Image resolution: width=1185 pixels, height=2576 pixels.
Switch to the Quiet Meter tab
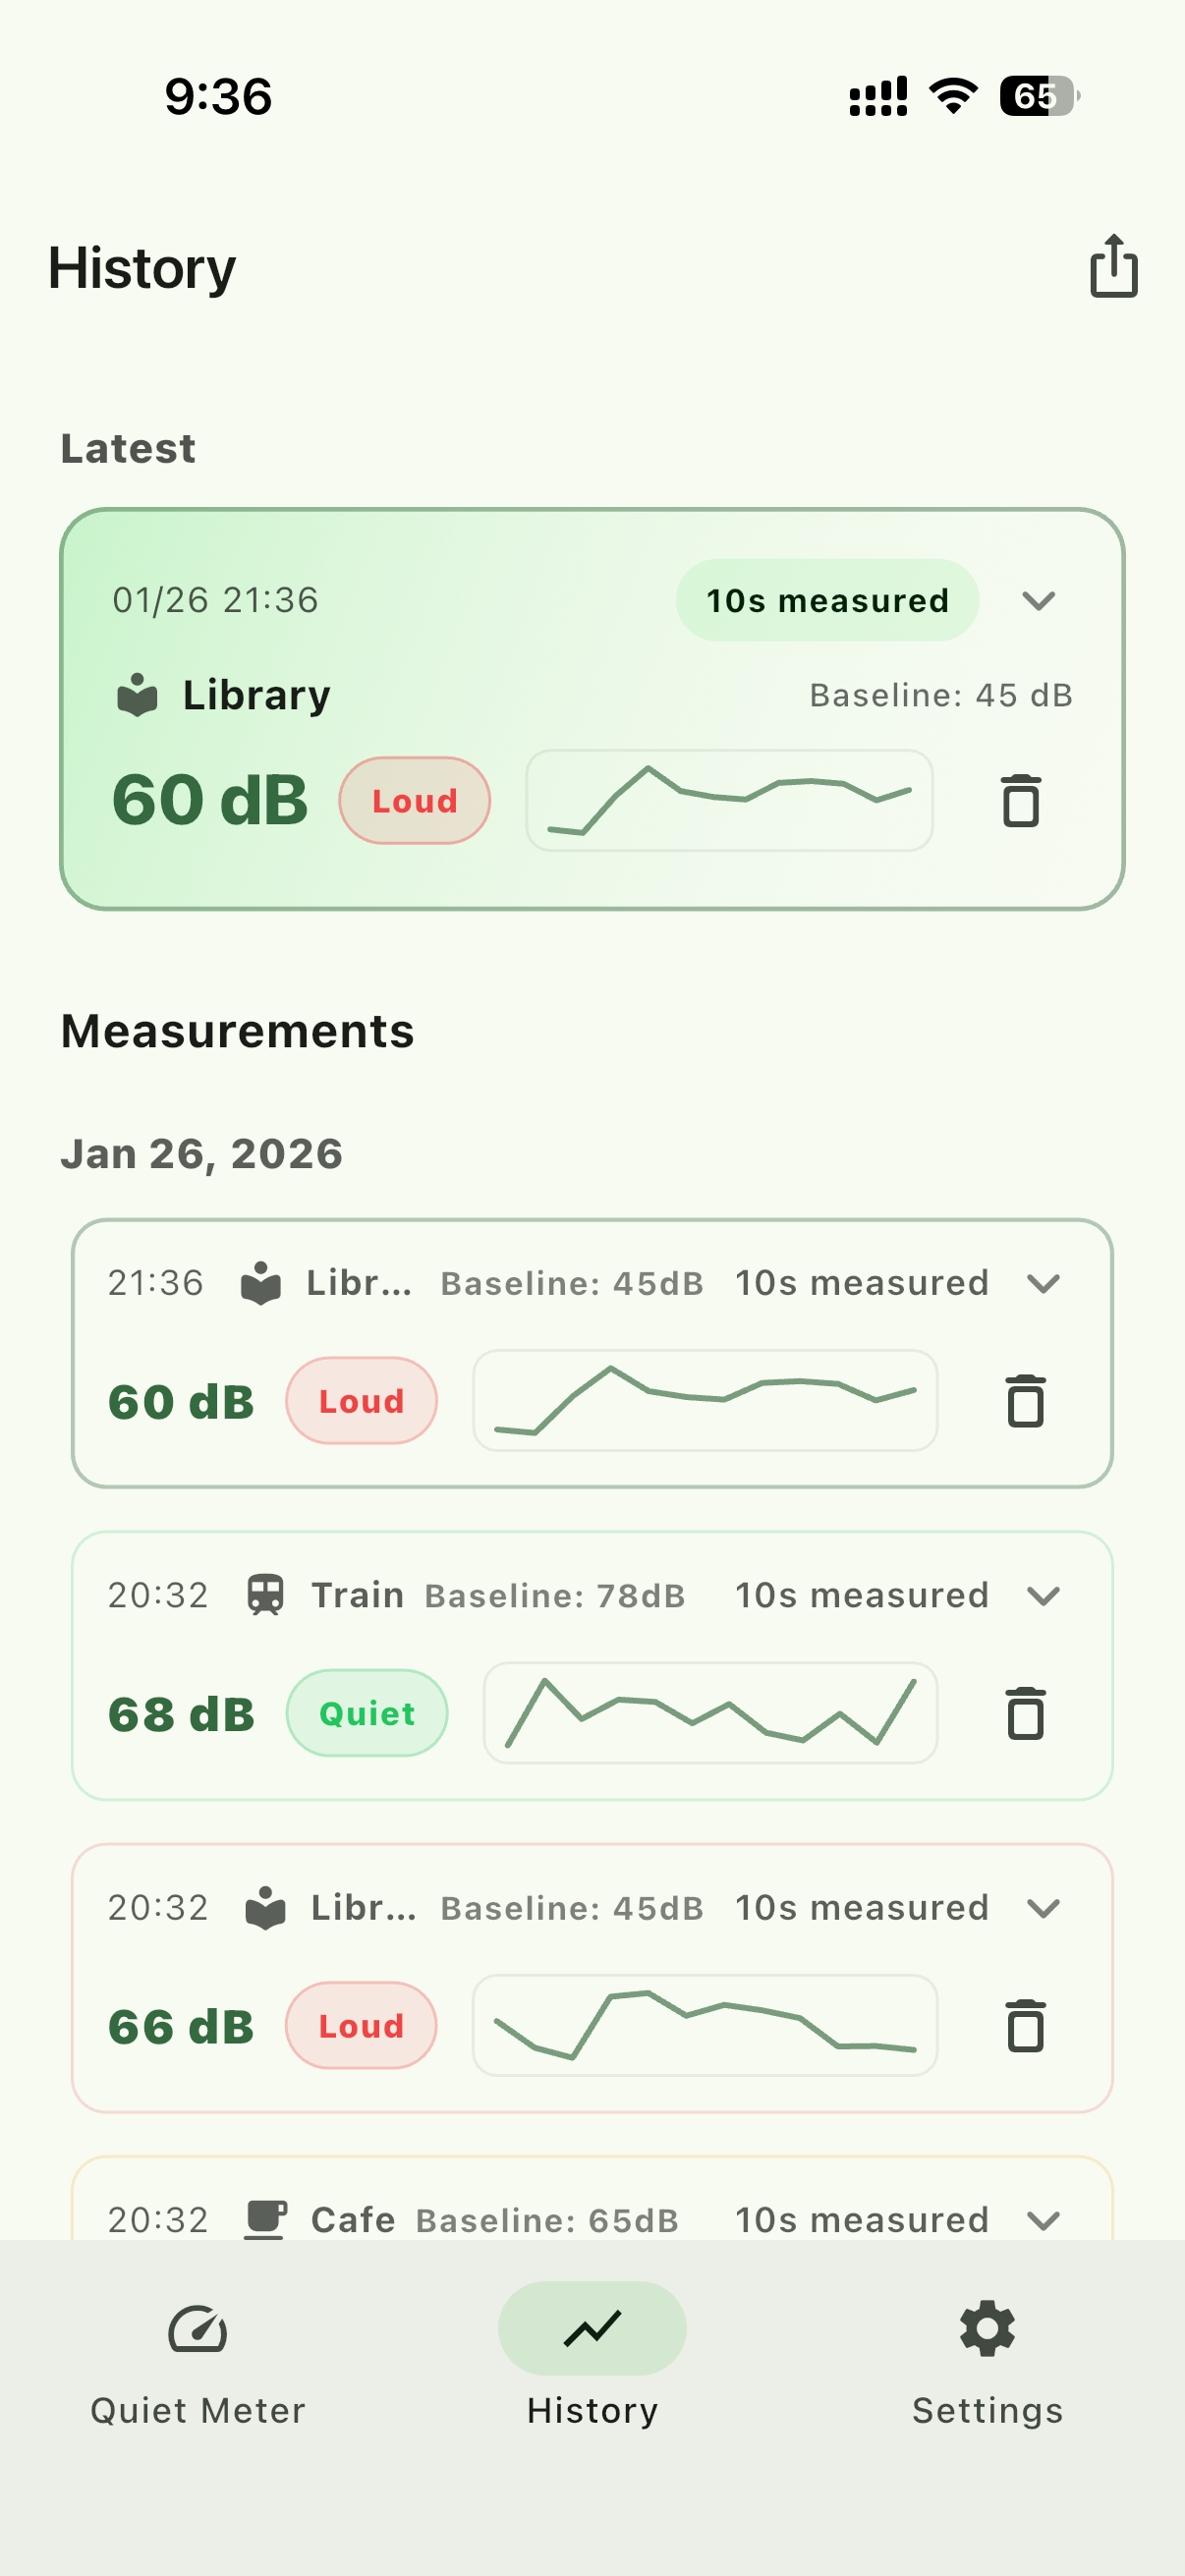[x=198, y=2364]
